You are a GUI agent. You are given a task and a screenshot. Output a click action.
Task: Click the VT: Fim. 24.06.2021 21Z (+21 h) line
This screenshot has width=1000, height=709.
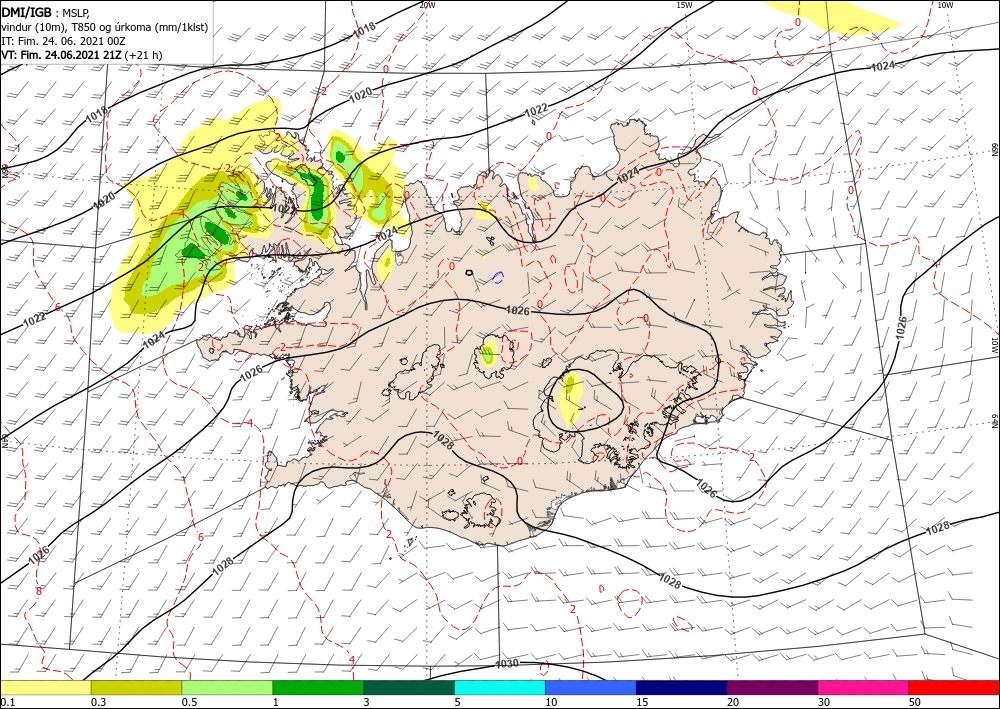tap(82, 55)
